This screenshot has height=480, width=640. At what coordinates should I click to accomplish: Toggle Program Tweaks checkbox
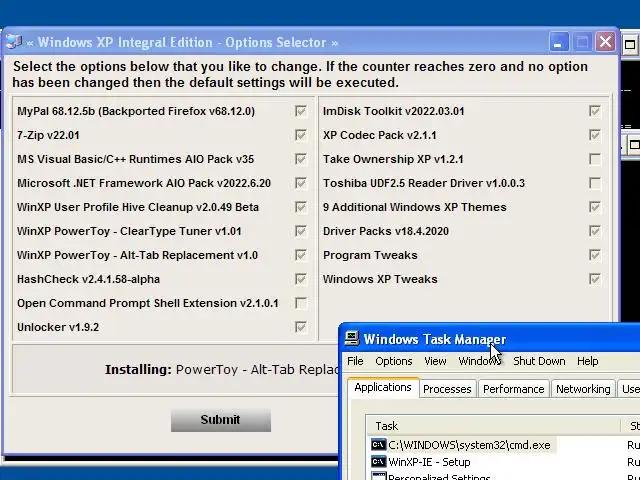[x=595, y=255]
